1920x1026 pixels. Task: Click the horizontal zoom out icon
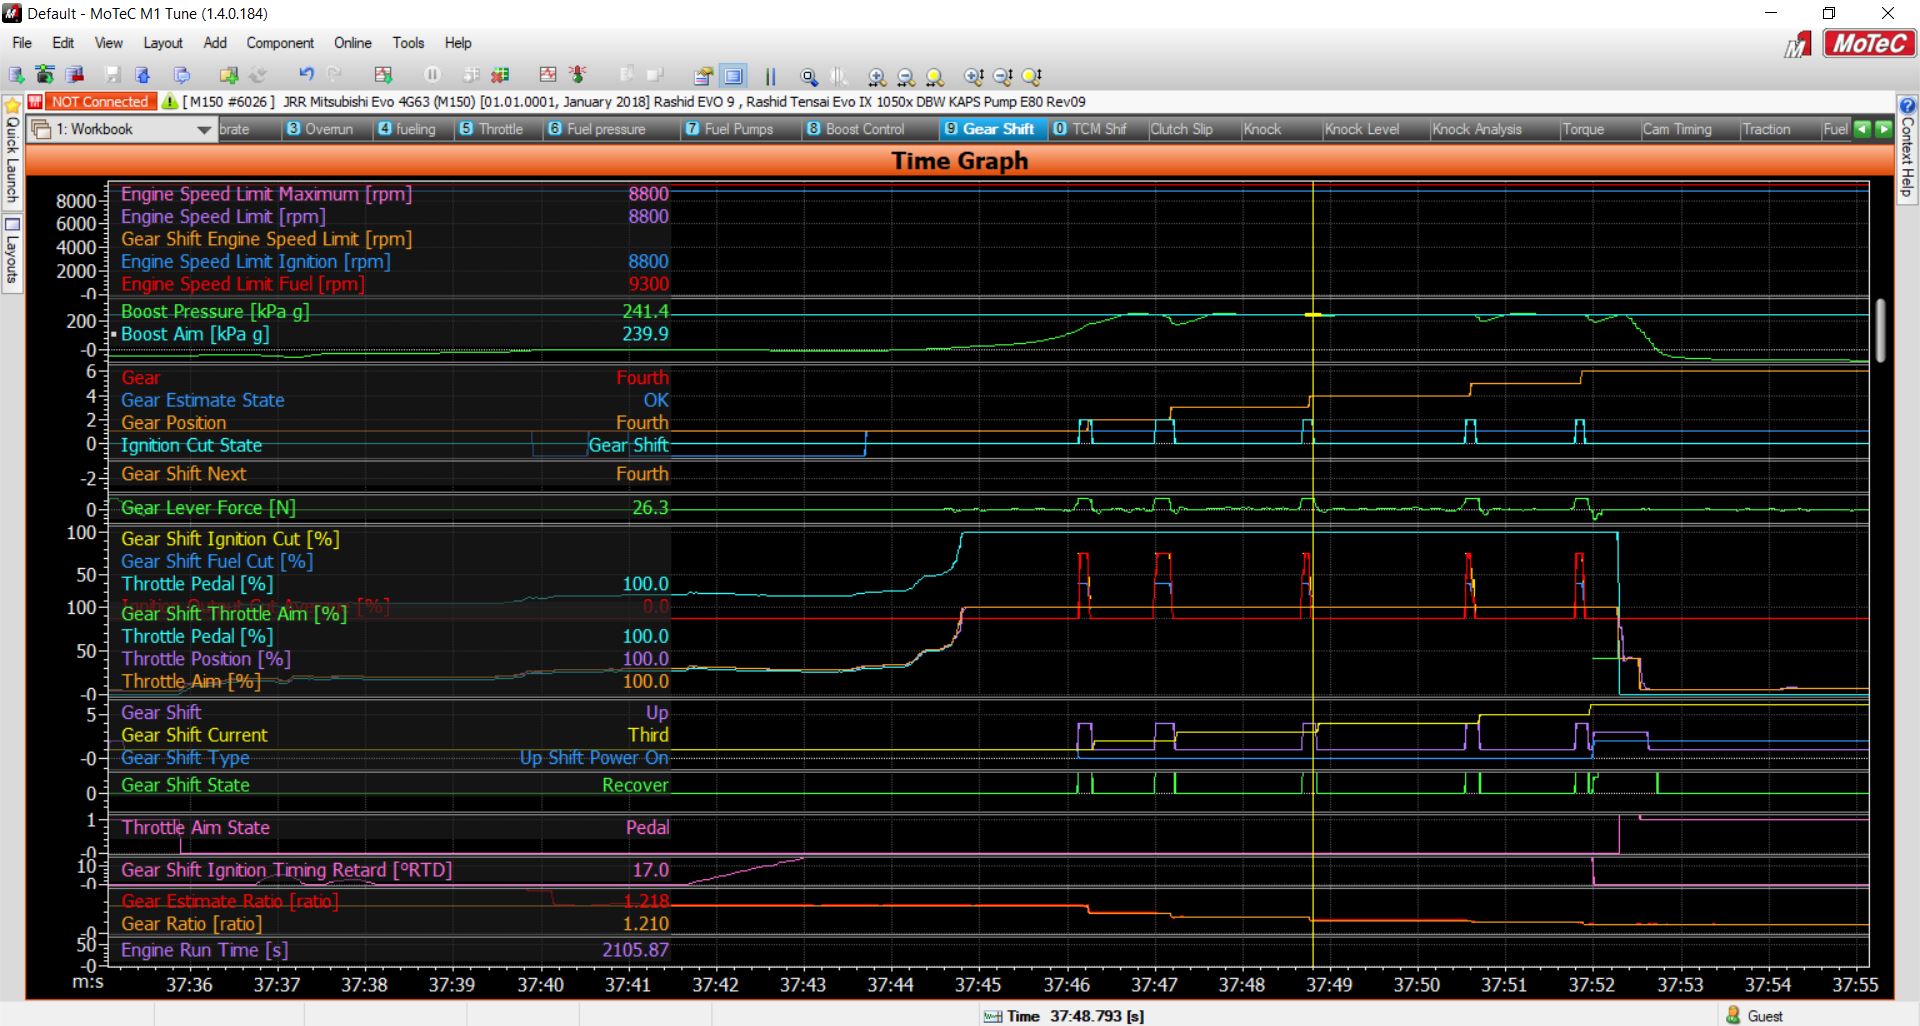pos(905,76)
